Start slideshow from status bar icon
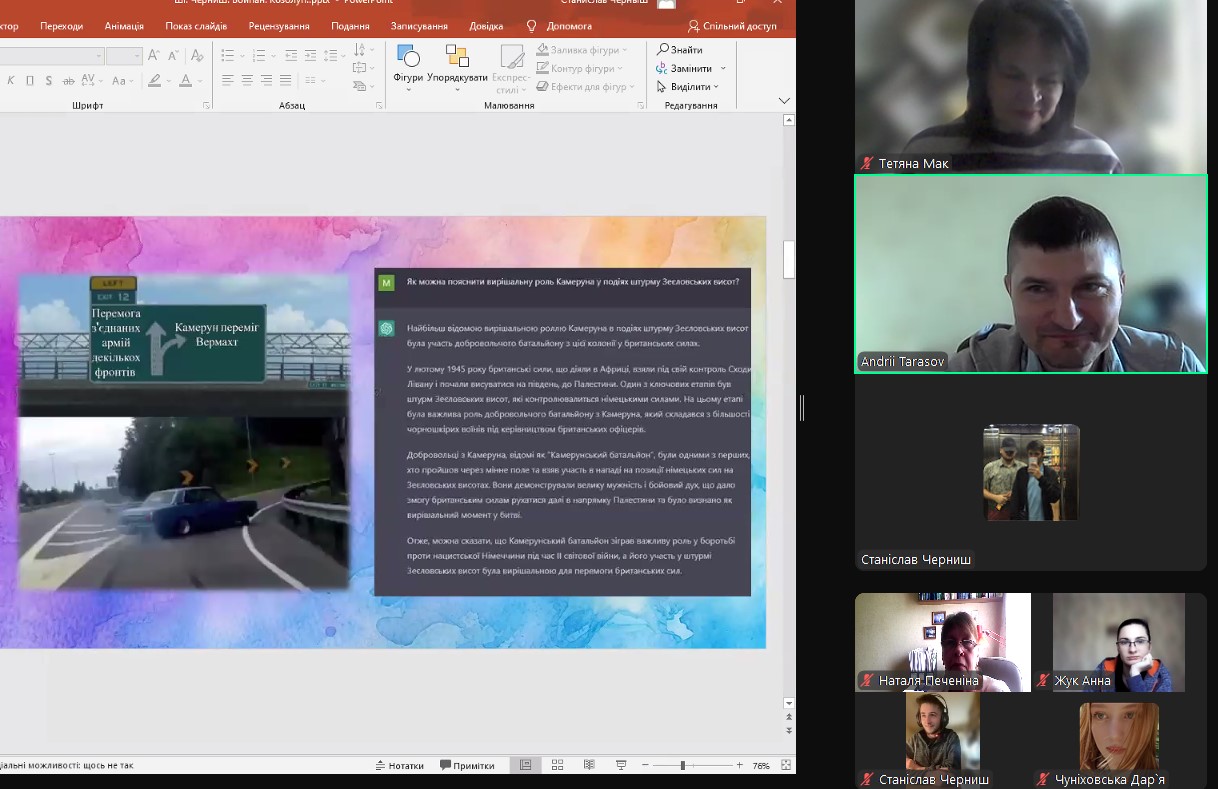Screen dimensions: 1218x789 tap(621, 765)
